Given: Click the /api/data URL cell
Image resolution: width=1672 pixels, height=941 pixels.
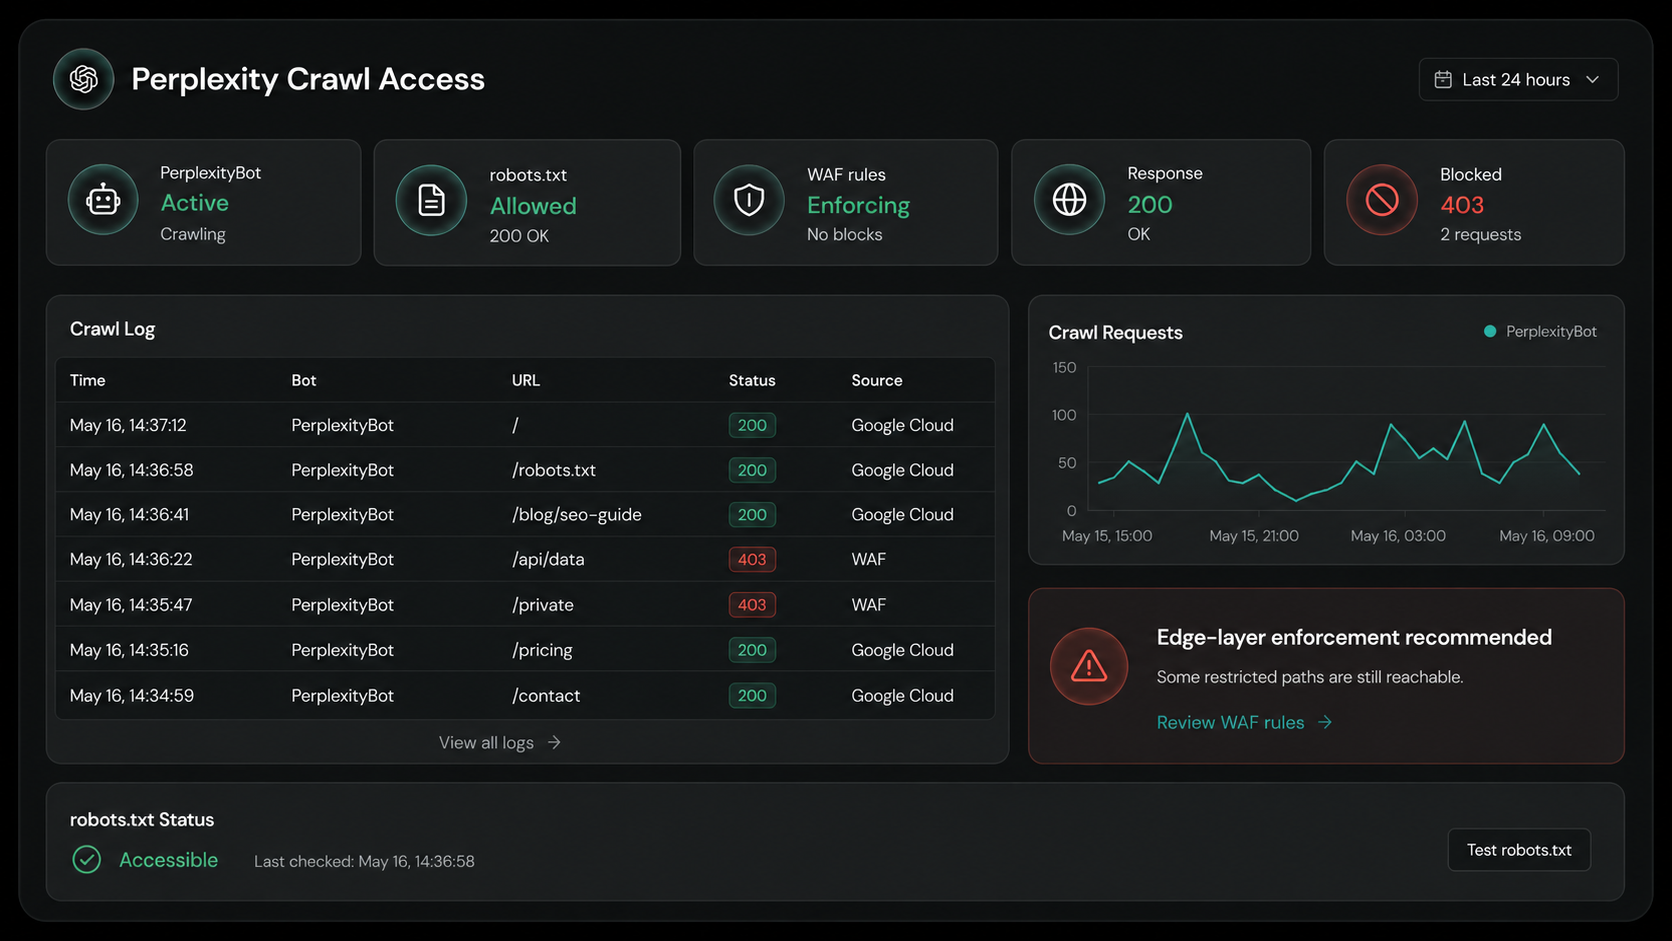Looking at the screenshot, I should 548,560.
